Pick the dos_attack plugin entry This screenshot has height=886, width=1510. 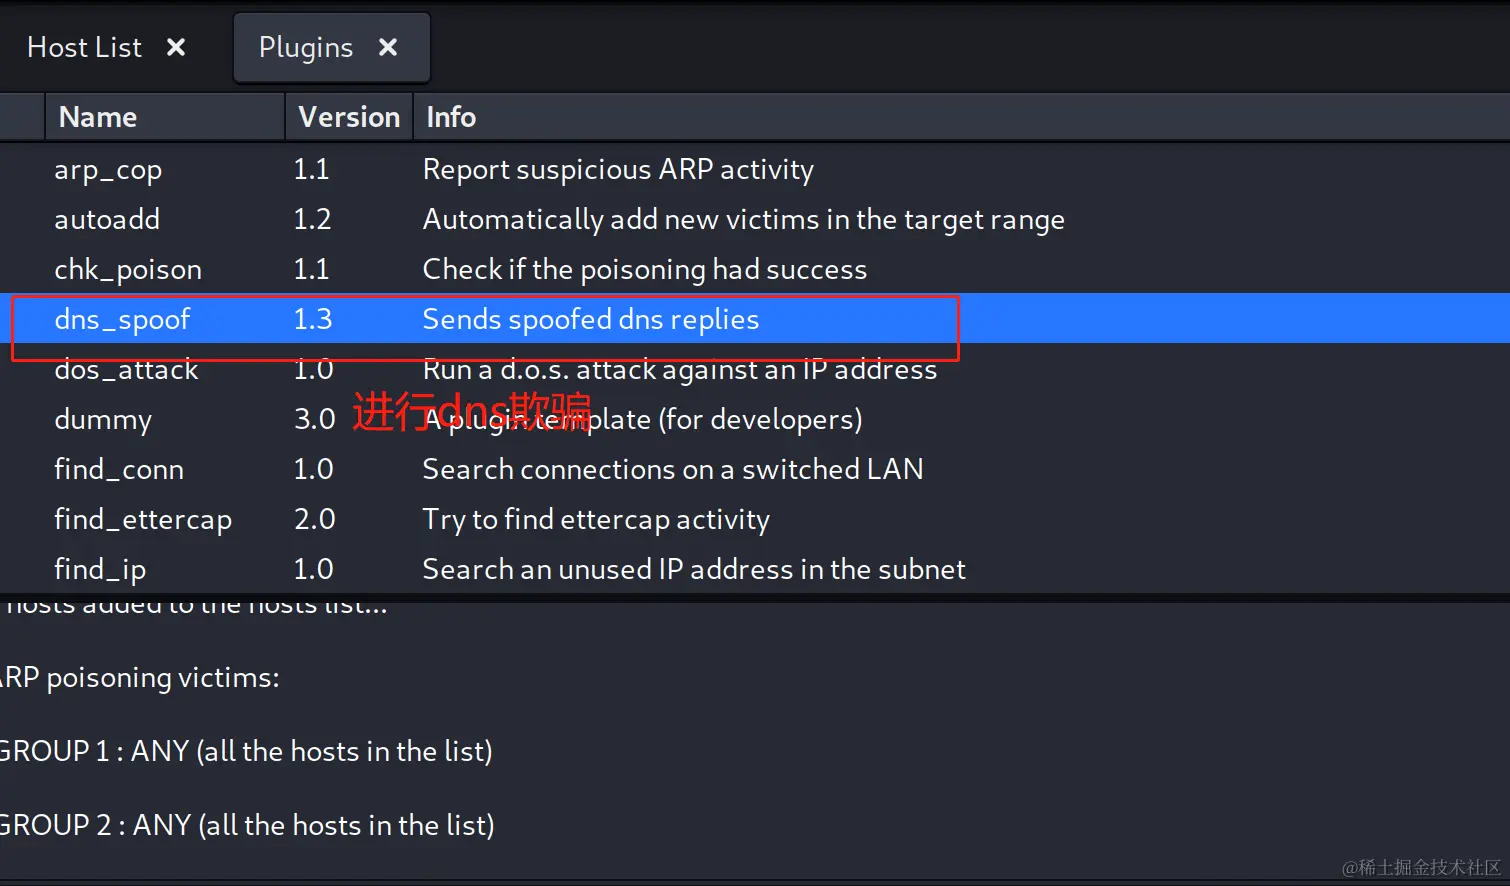[x=755, y=369]
